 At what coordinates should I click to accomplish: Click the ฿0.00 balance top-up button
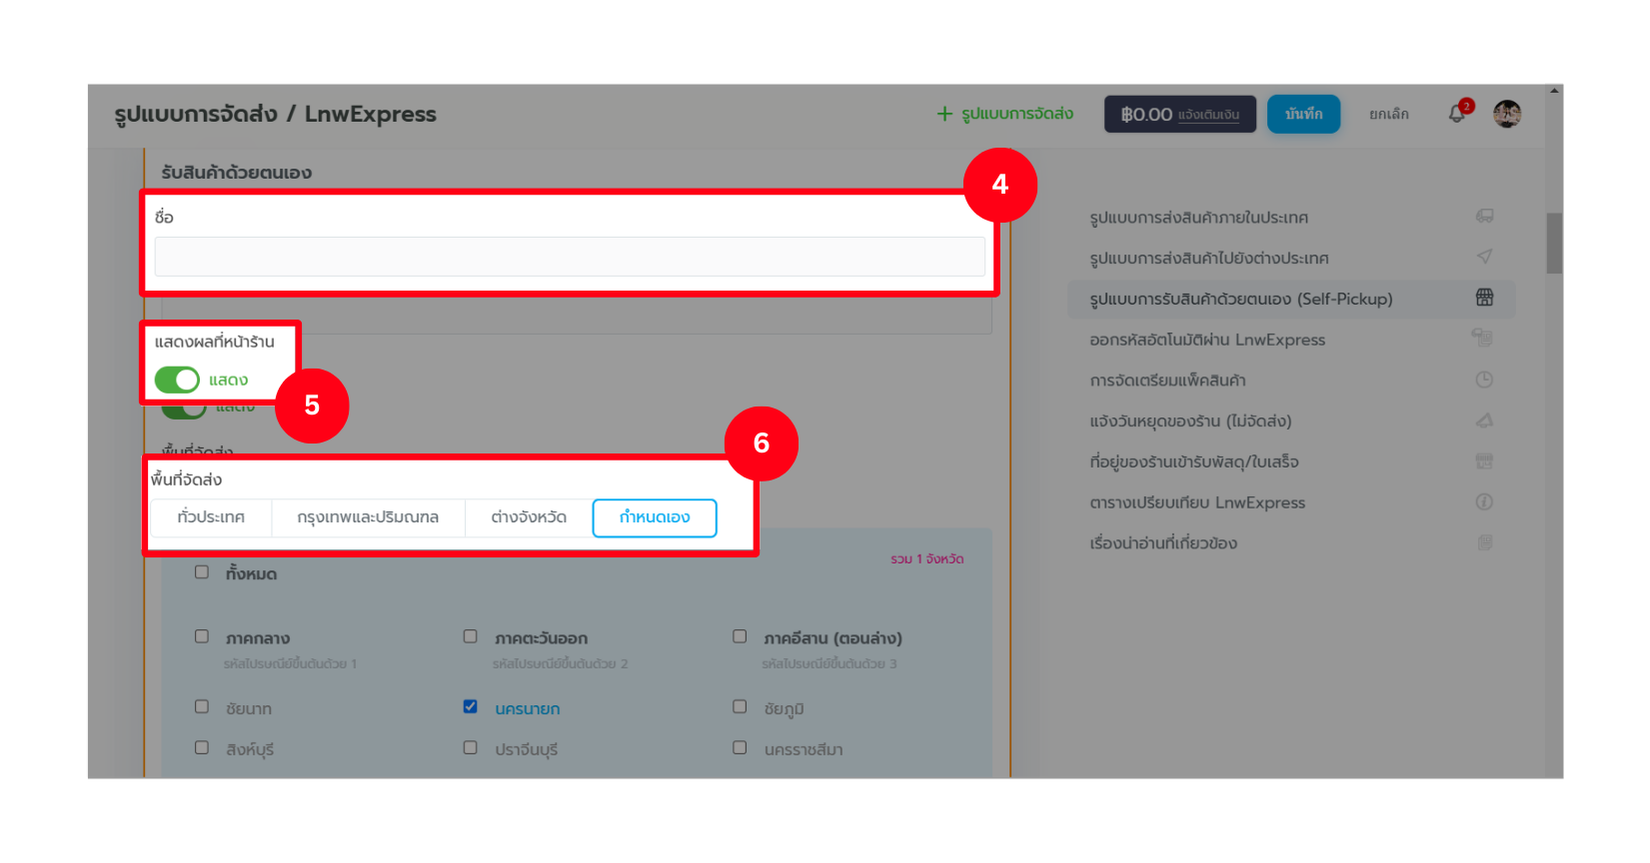(1180, 114)
